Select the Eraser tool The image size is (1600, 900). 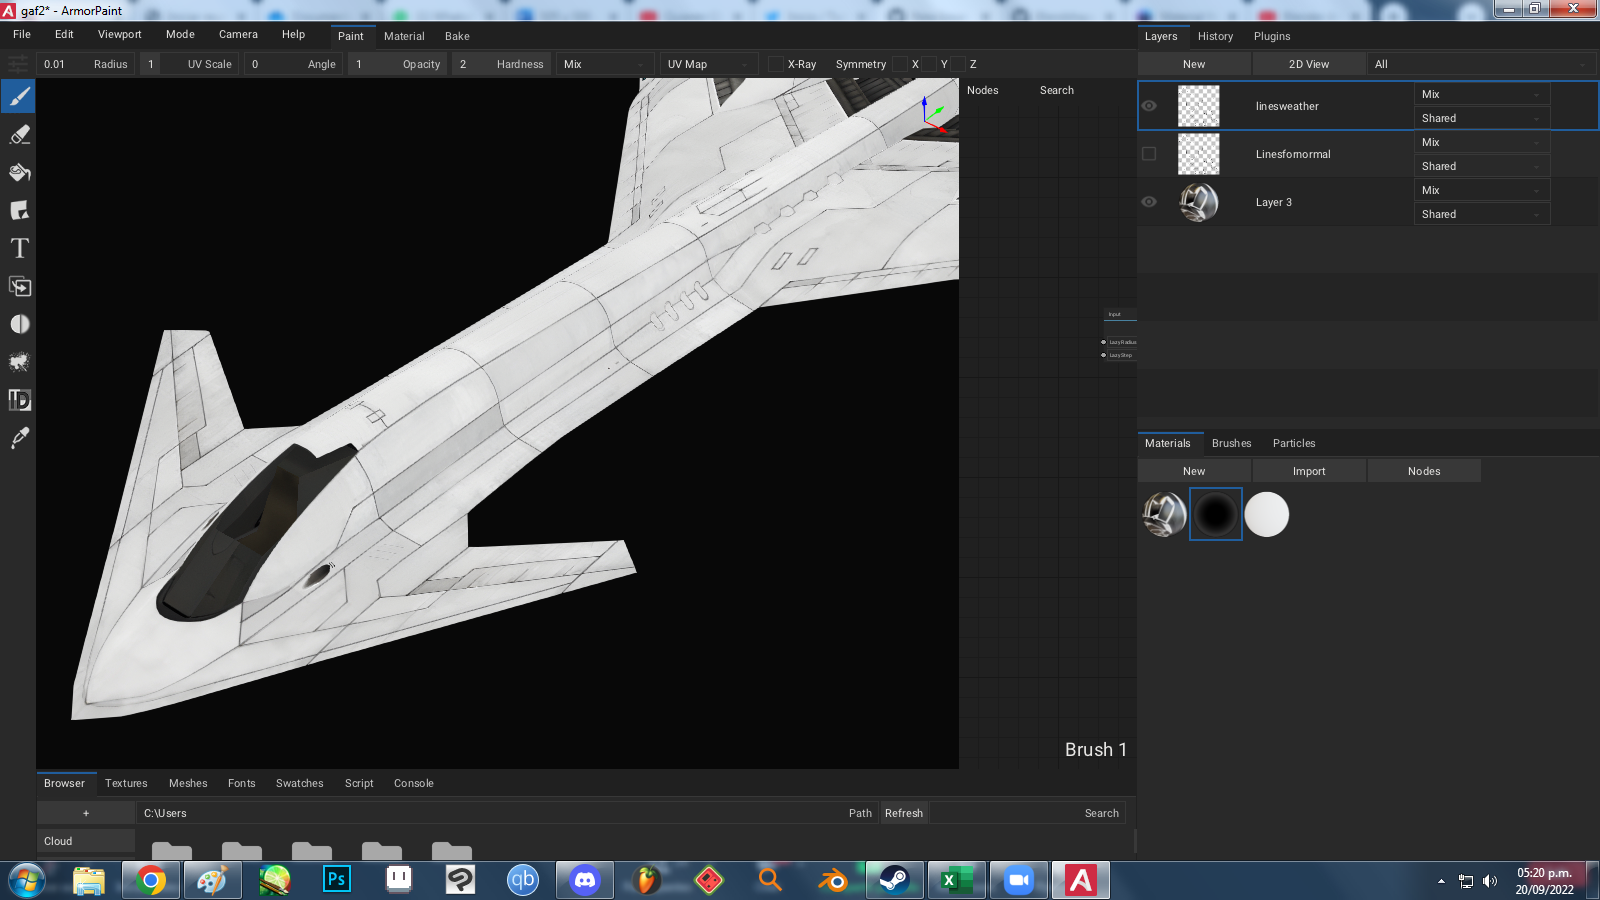tap(19, 134)
